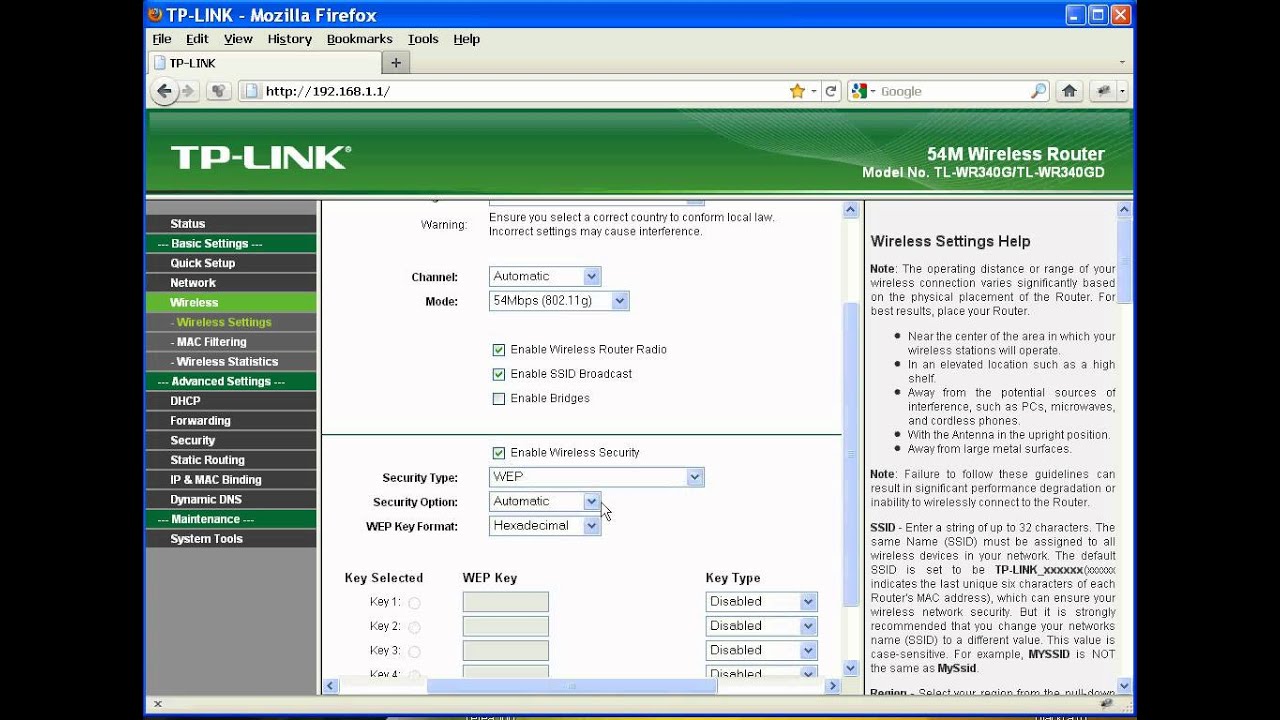
Task: Open the Tools menu
Action: (x=423, y=39)
